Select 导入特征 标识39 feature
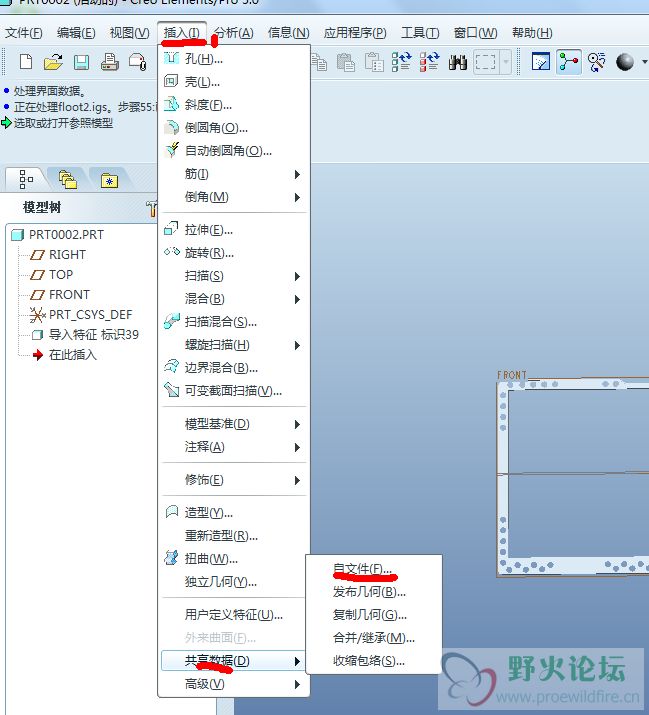The height and width of the screenshot is (715, 649). (93, 335)
